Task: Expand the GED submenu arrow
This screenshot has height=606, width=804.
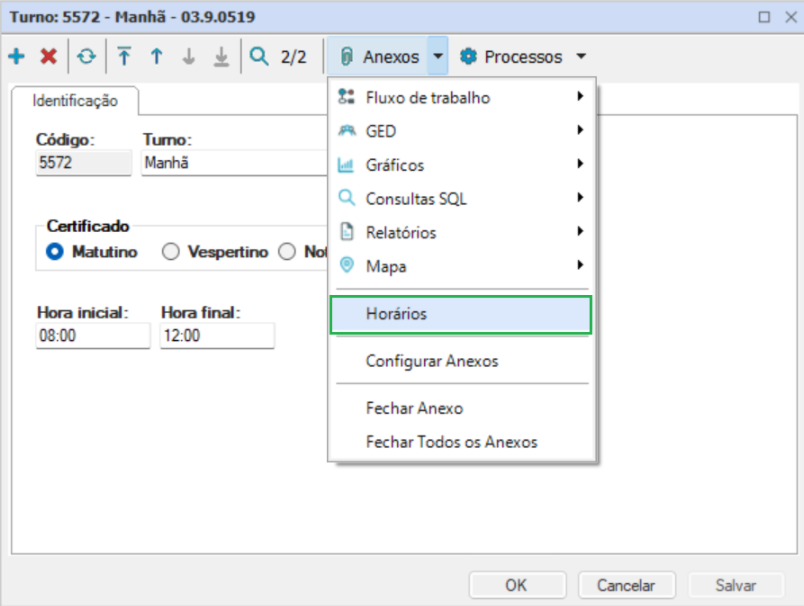Action: (x=580, y=130)
